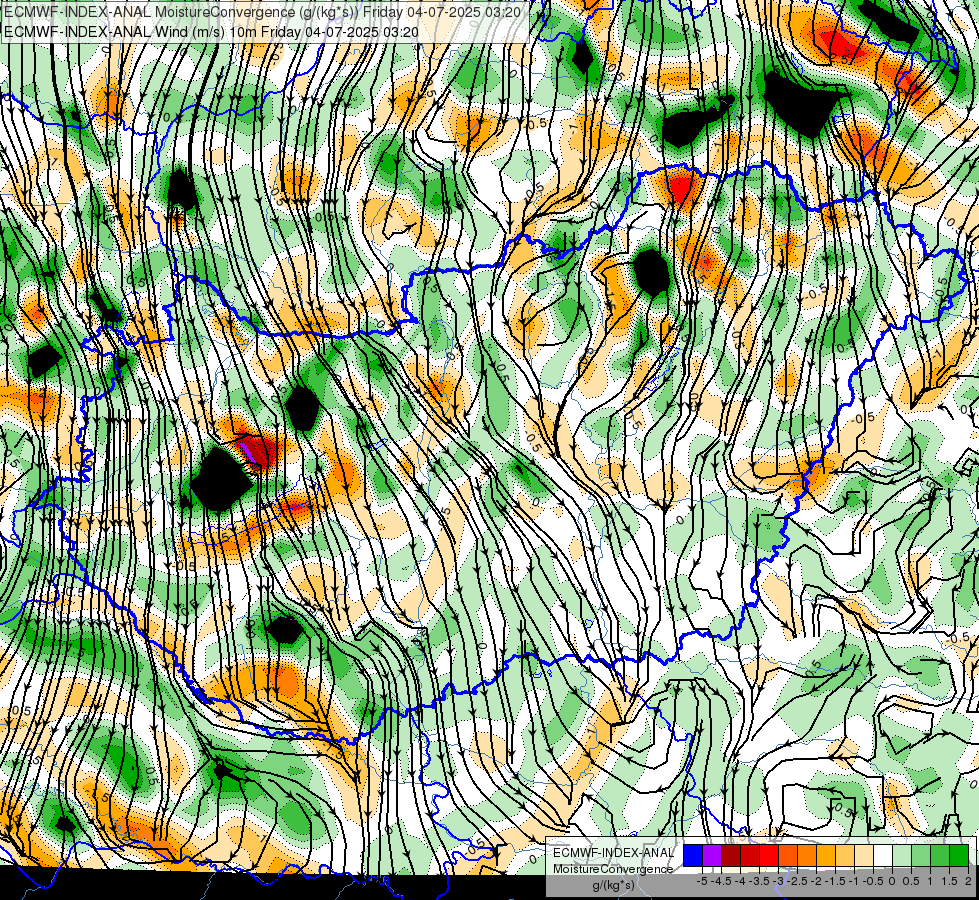Viewport: 979px width, 900px height.
Task: Click the -1.5 legend tick label
Action: (835, 881)
